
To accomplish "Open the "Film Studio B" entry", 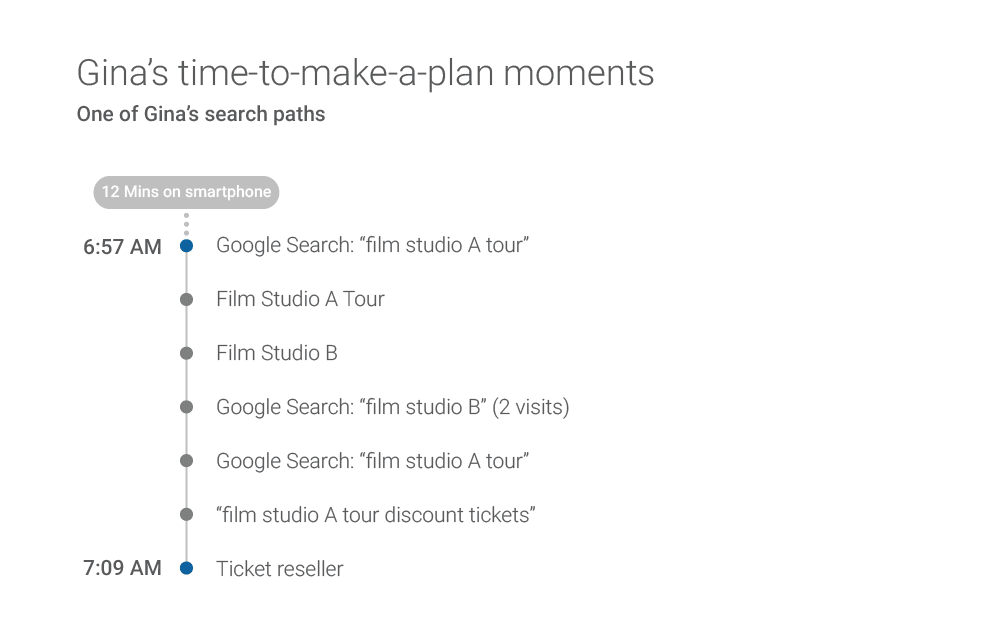I will click(x=277, y=353).
